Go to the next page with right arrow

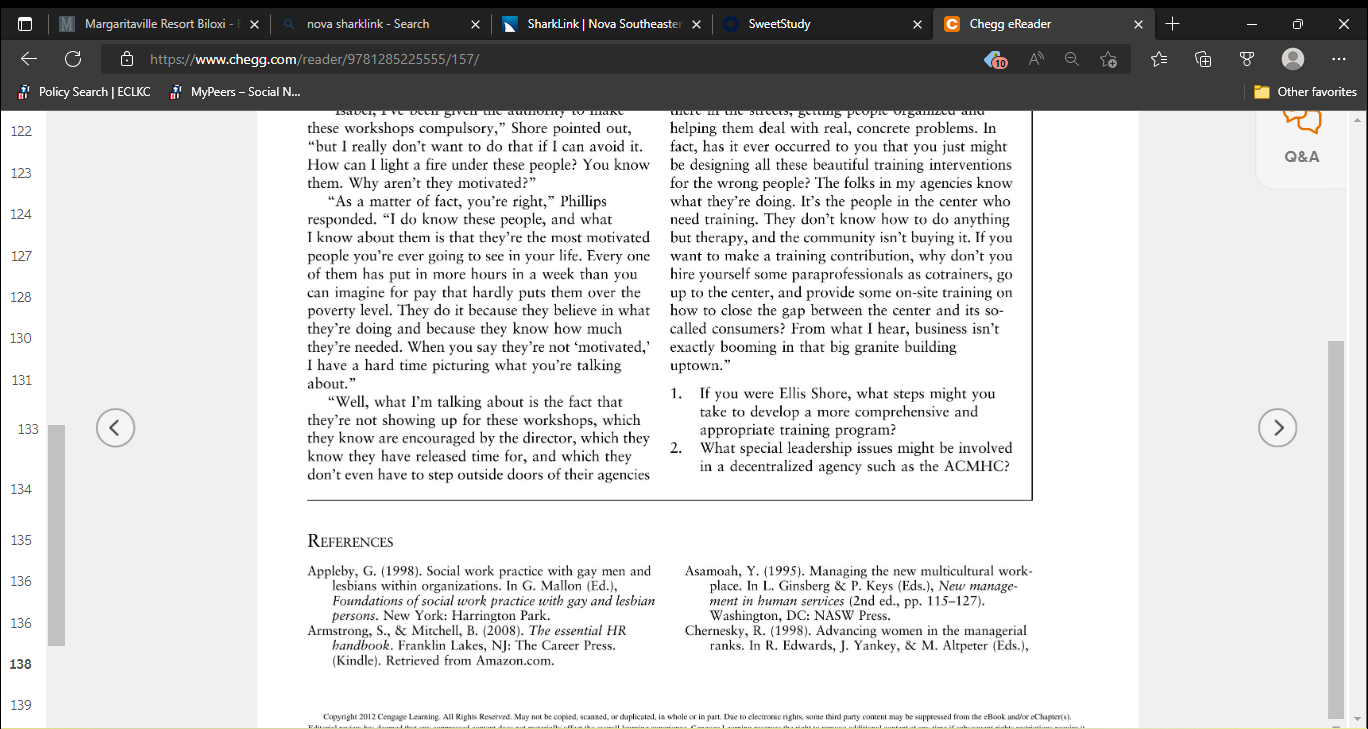[1277, 428]
